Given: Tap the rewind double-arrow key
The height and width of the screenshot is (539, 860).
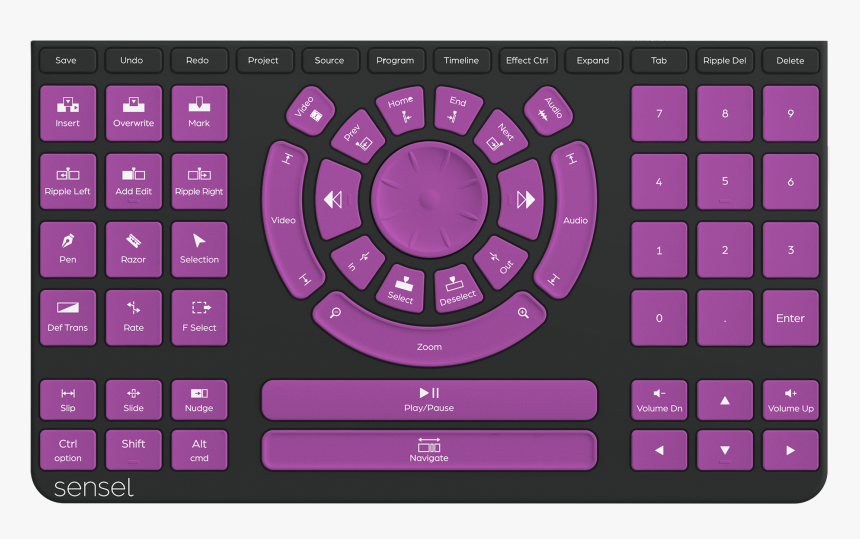Looking at the screenshot, I should 338,200.
